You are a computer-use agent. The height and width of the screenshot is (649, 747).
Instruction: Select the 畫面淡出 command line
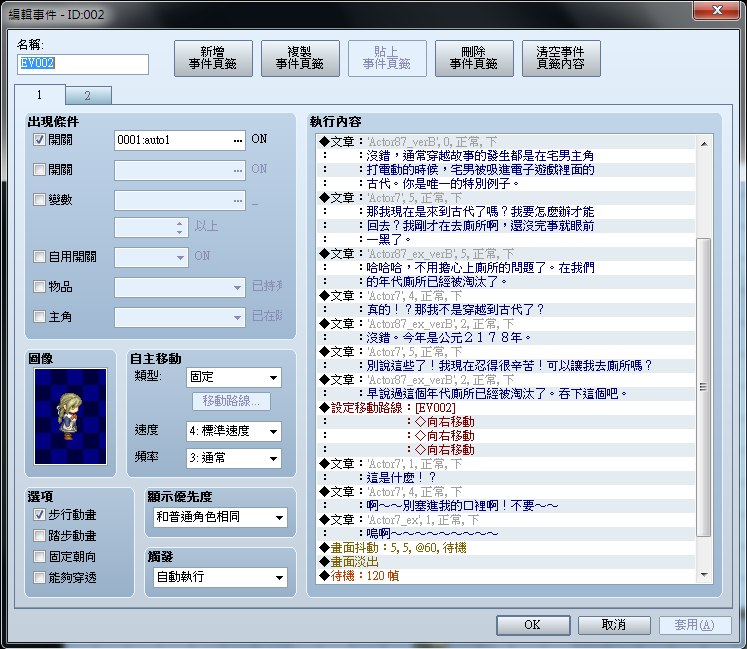[x=506, y=562]
